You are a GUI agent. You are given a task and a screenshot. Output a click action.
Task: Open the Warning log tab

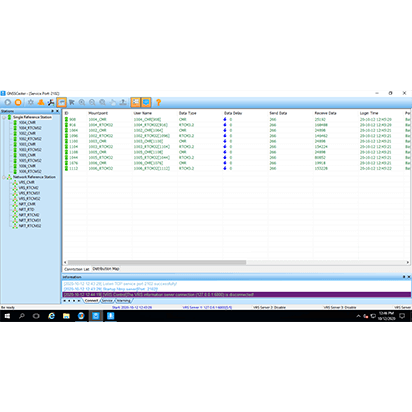(x=123, y=301)
